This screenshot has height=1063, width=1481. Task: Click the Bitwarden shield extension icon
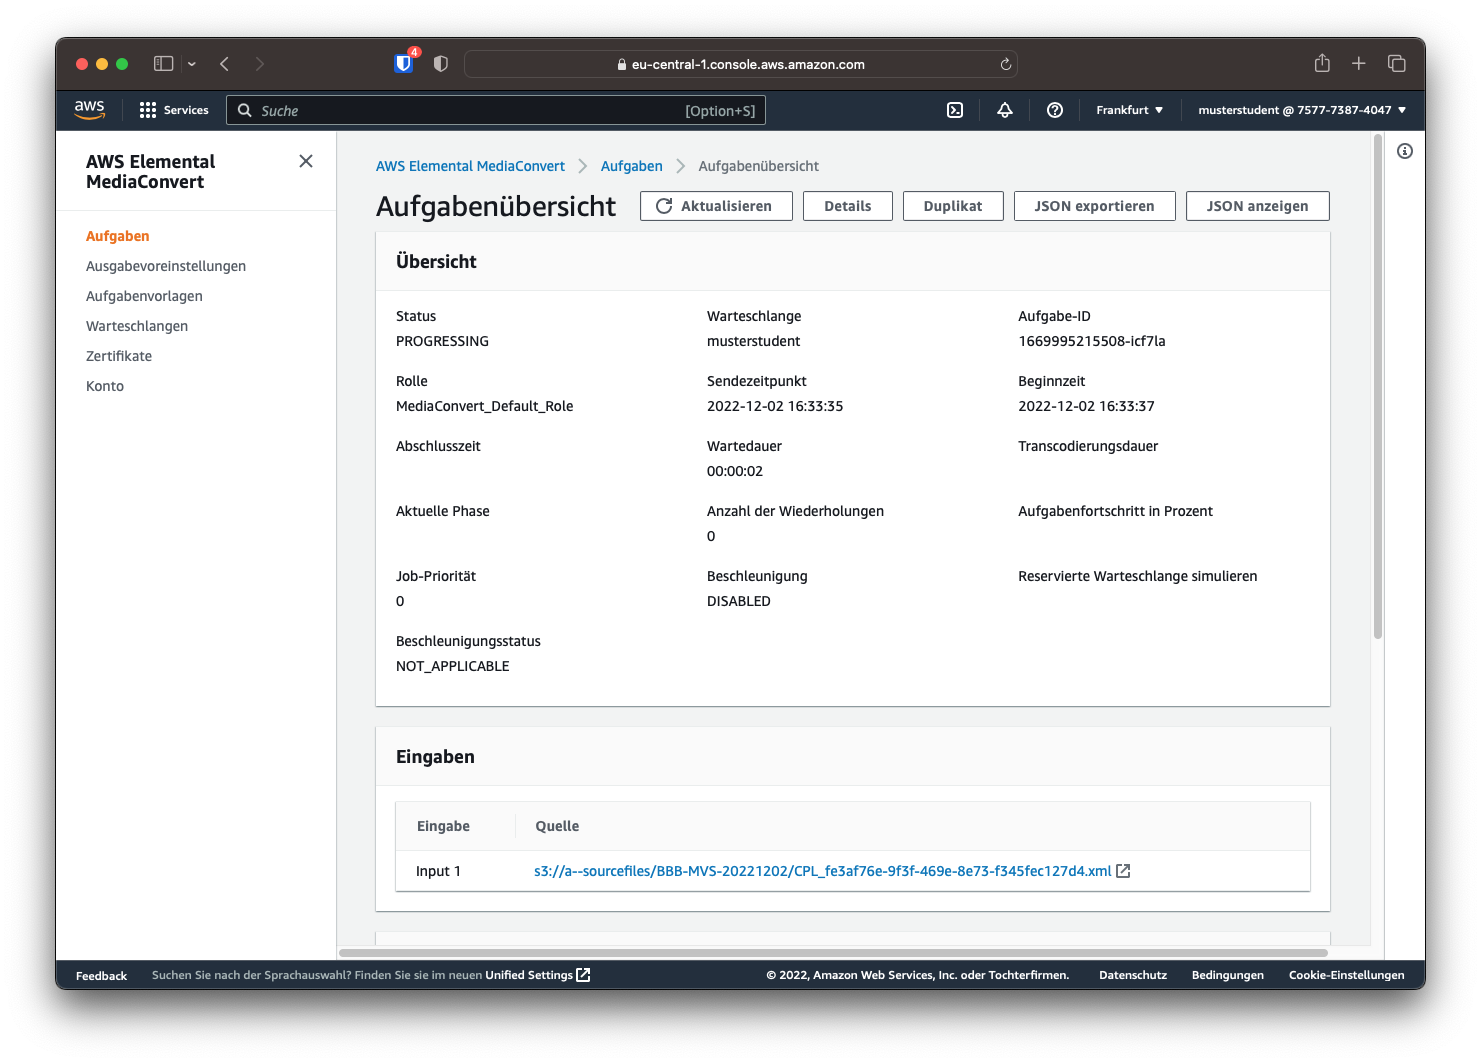tap(404, 63)
